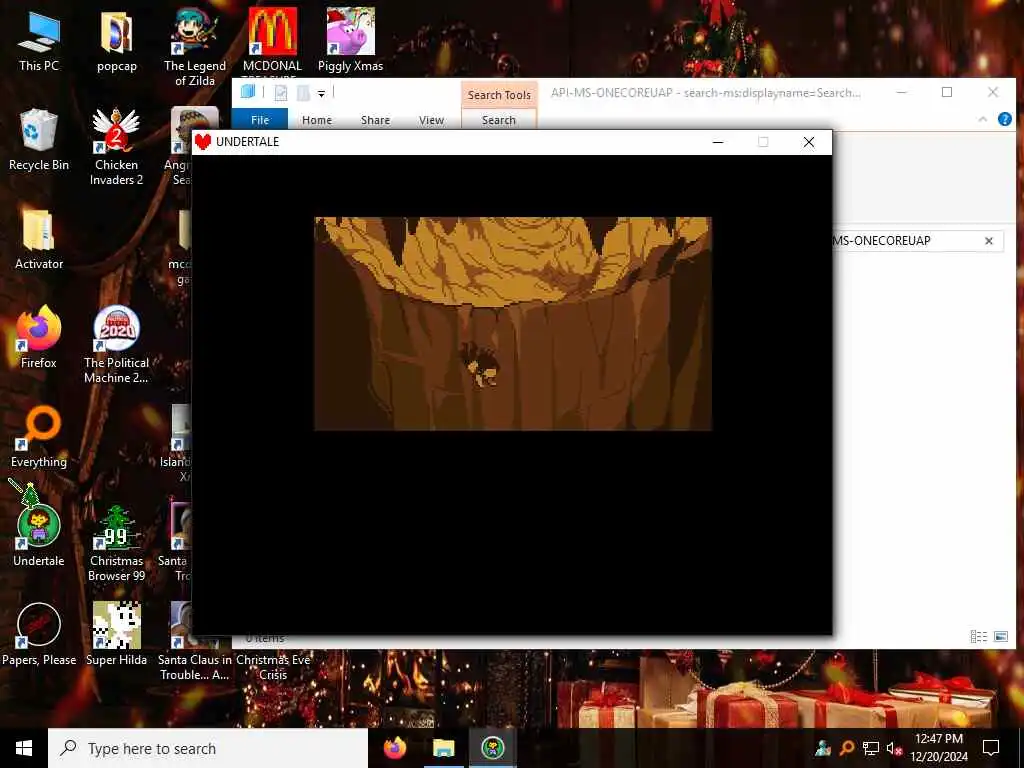The image size is (1024, 768).
Task: Launch Firefox from the desktop
Action: point(39,338)
